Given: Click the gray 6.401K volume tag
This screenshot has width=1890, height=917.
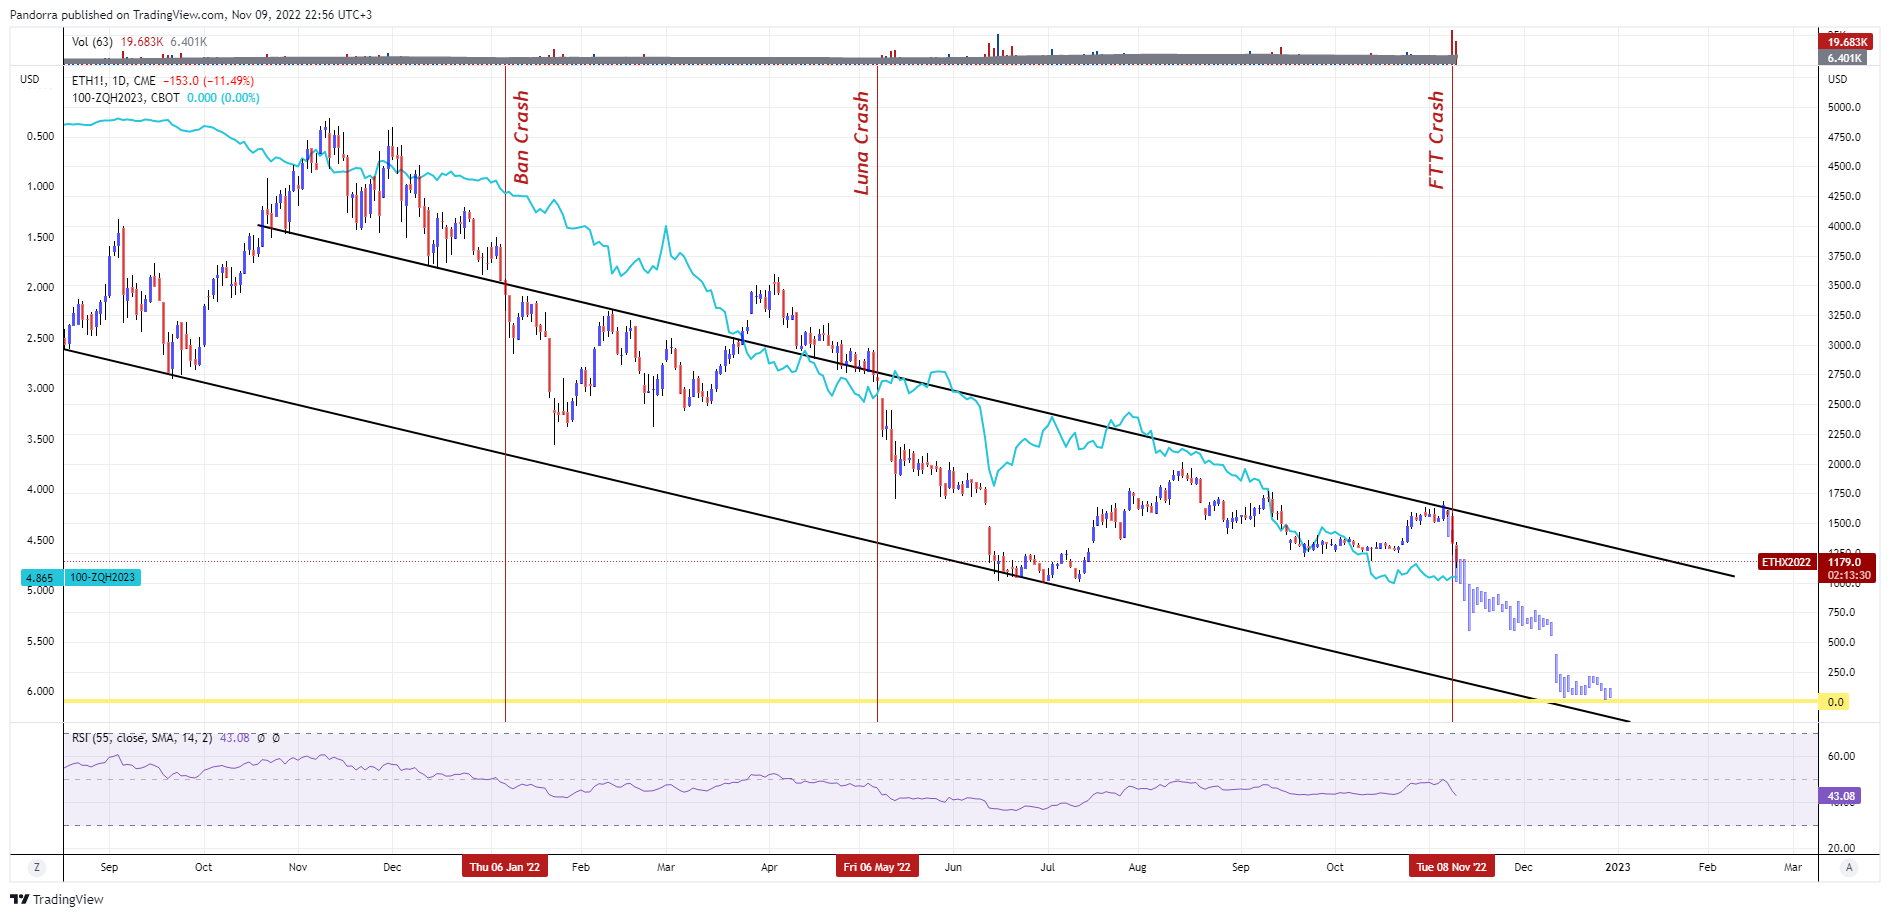Looking at the screenshot, I should (x=1844, y=58).
